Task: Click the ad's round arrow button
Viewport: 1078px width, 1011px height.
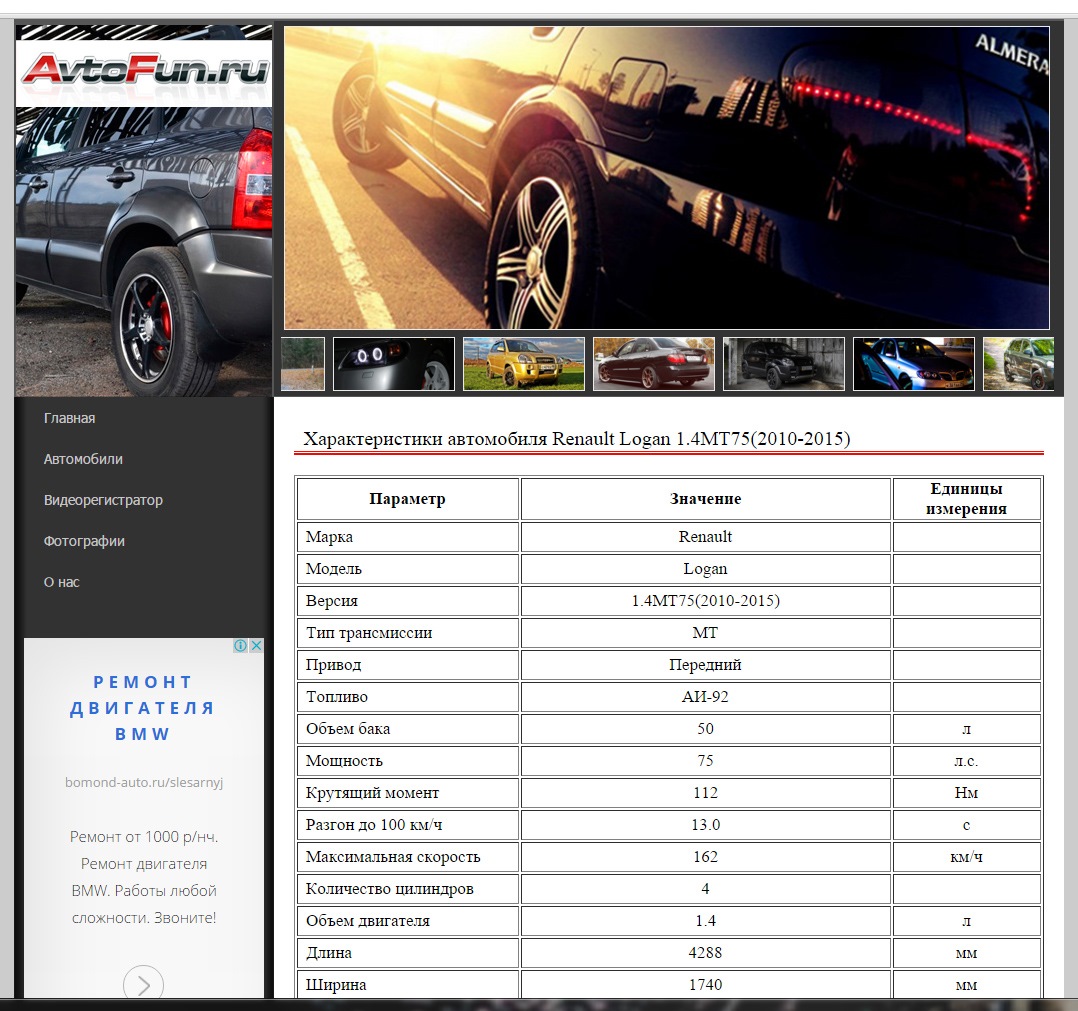Action: pyautogui.click(x=143, y=984)
